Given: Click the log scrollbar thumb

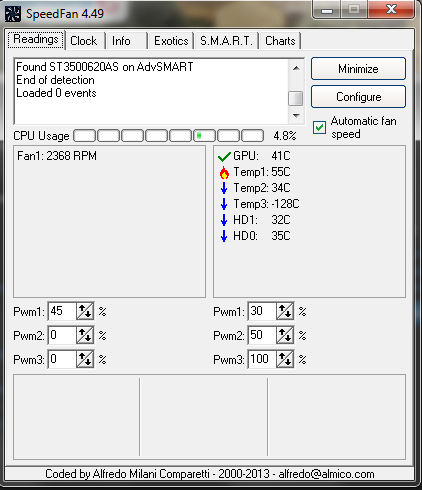Looking at the screenshot, I should (x=296, y=99).
